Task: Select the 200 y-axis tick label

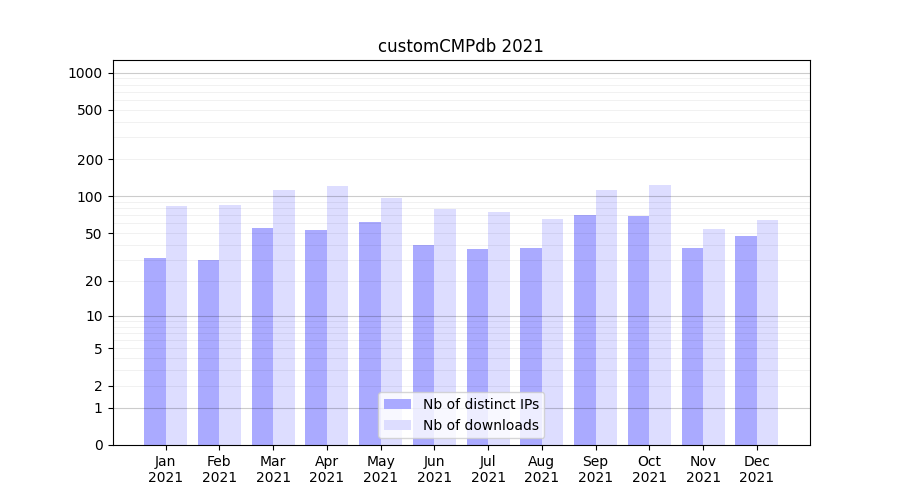Action: pos(89,160)
